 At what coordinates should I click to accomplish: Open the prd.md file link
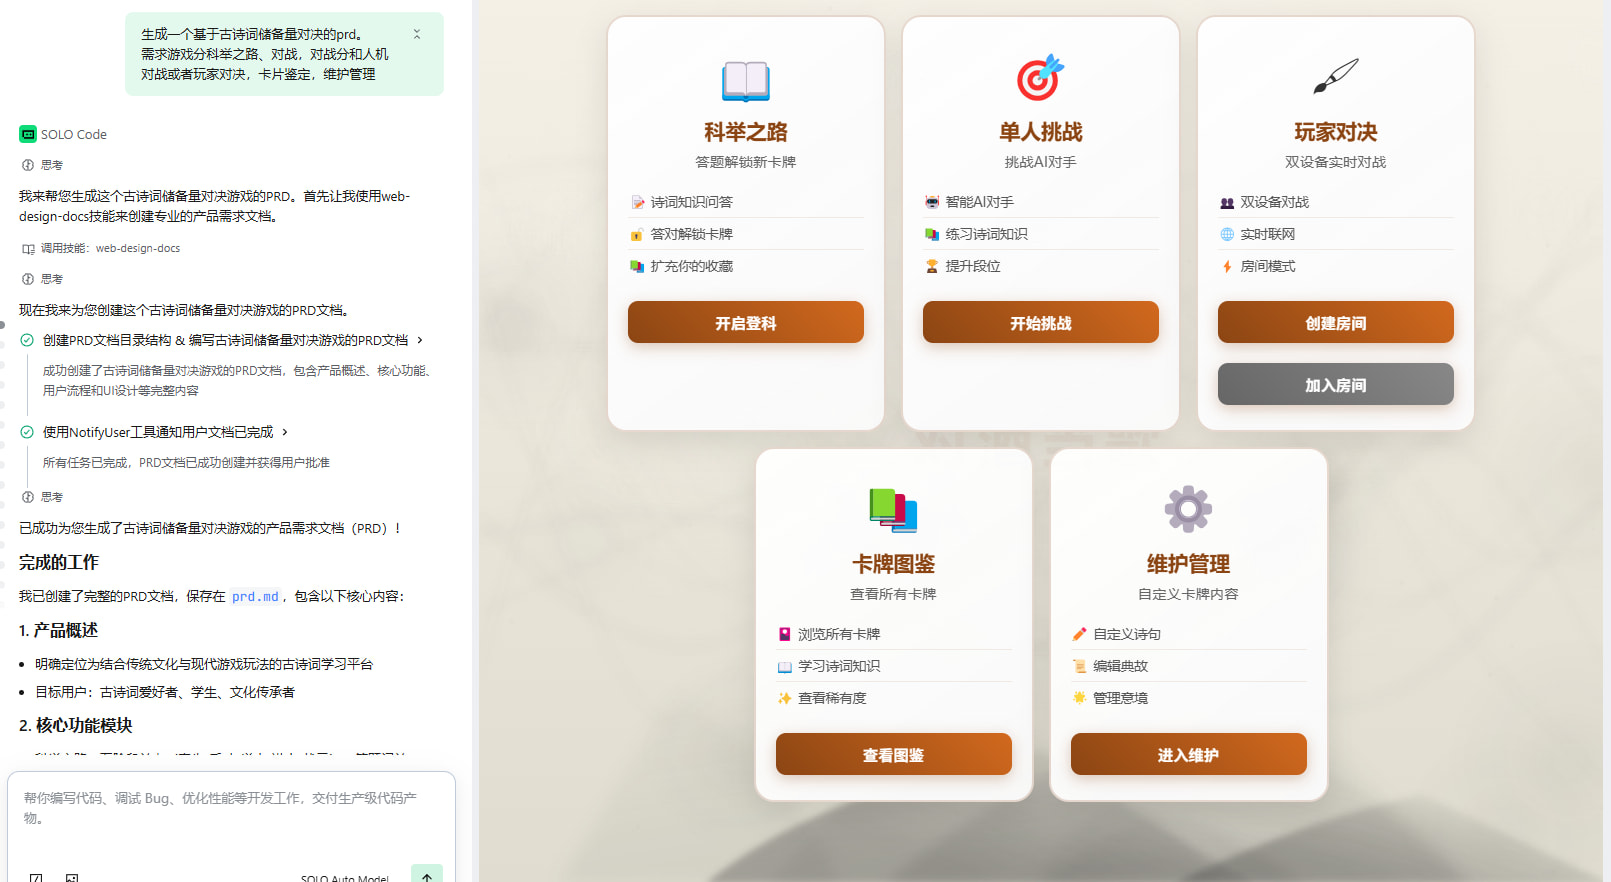point(255,597)
